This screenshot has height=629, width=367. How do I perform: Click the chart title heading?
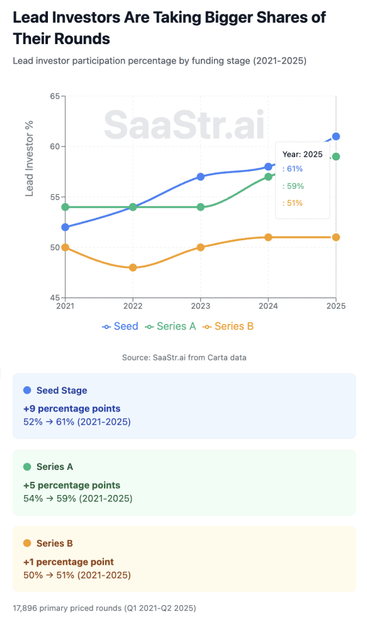[x=169, y=28]
